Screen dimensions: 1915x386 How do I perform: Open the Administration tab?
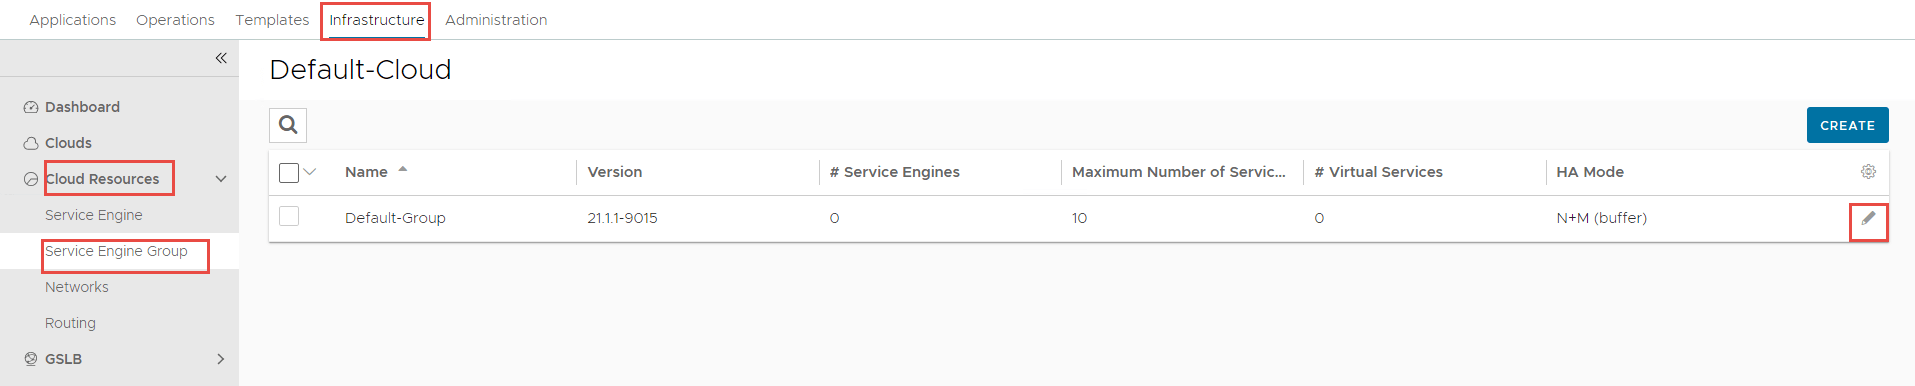point(496,20)
